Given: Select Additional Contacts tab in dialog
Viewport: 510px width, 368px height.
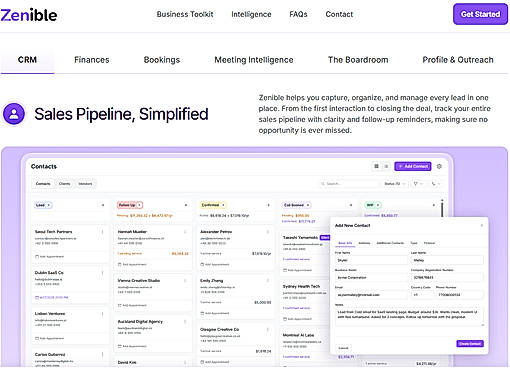Looking at the screenshot, I should tap(390, 243).
